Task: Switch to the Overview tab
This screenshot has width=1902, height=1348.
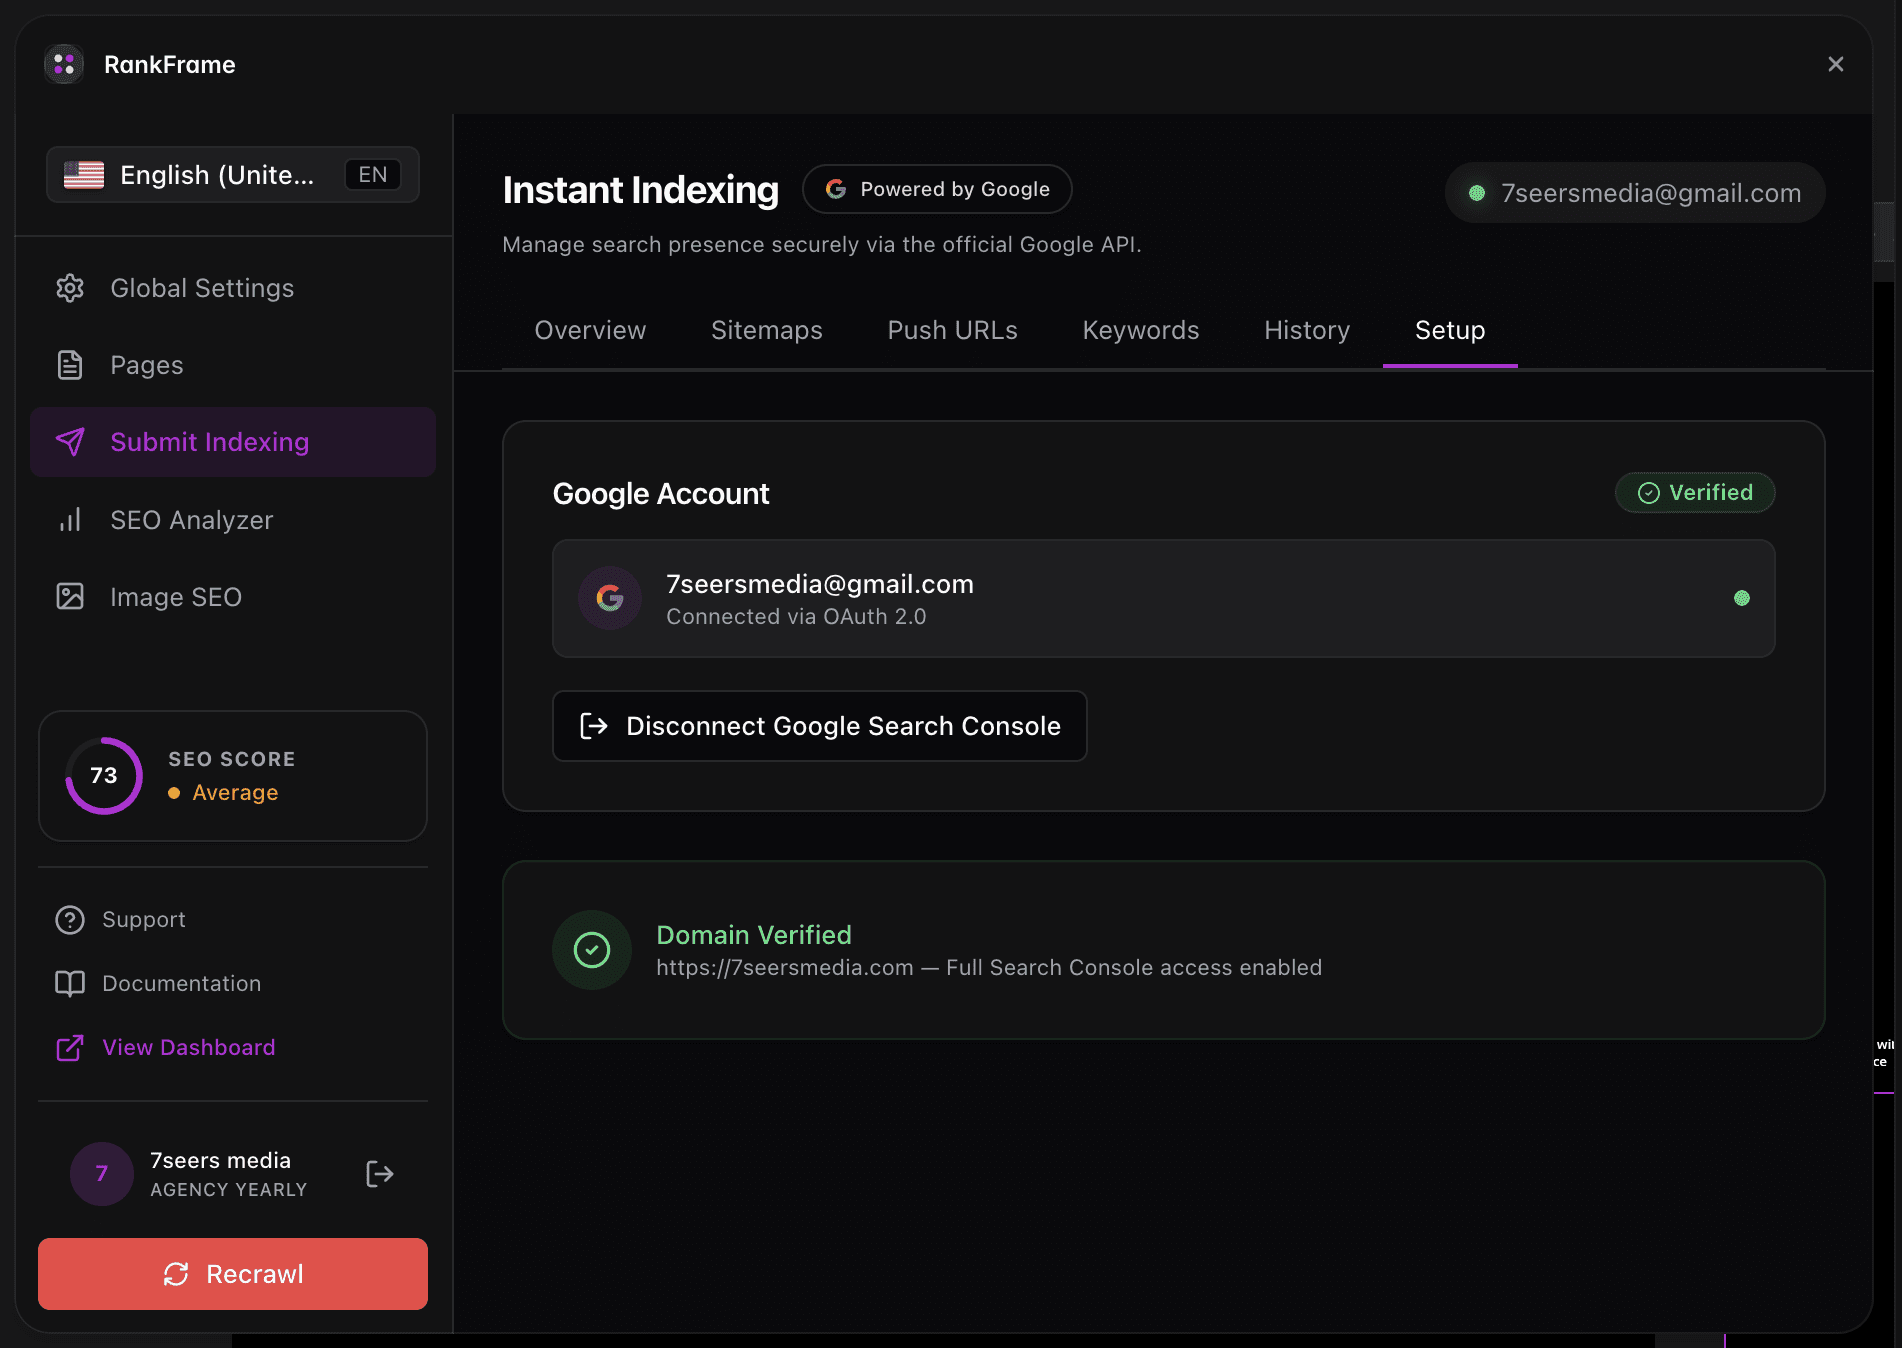Action: click(591, 330)
